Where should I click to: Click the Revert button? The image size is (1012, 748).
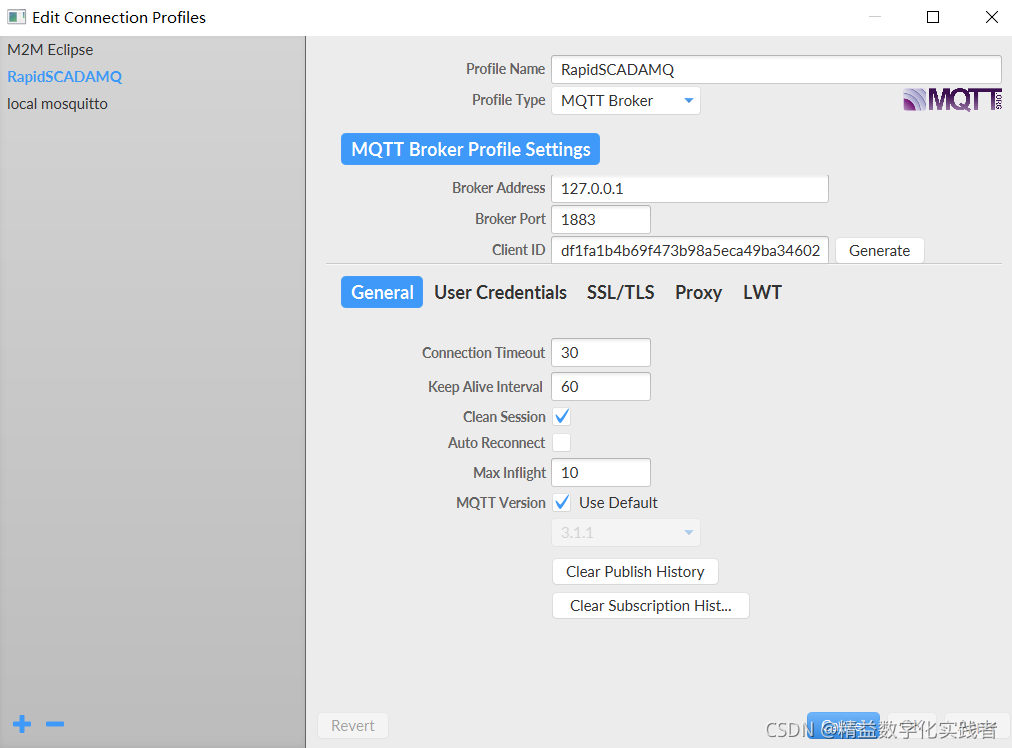click(352, 725)
